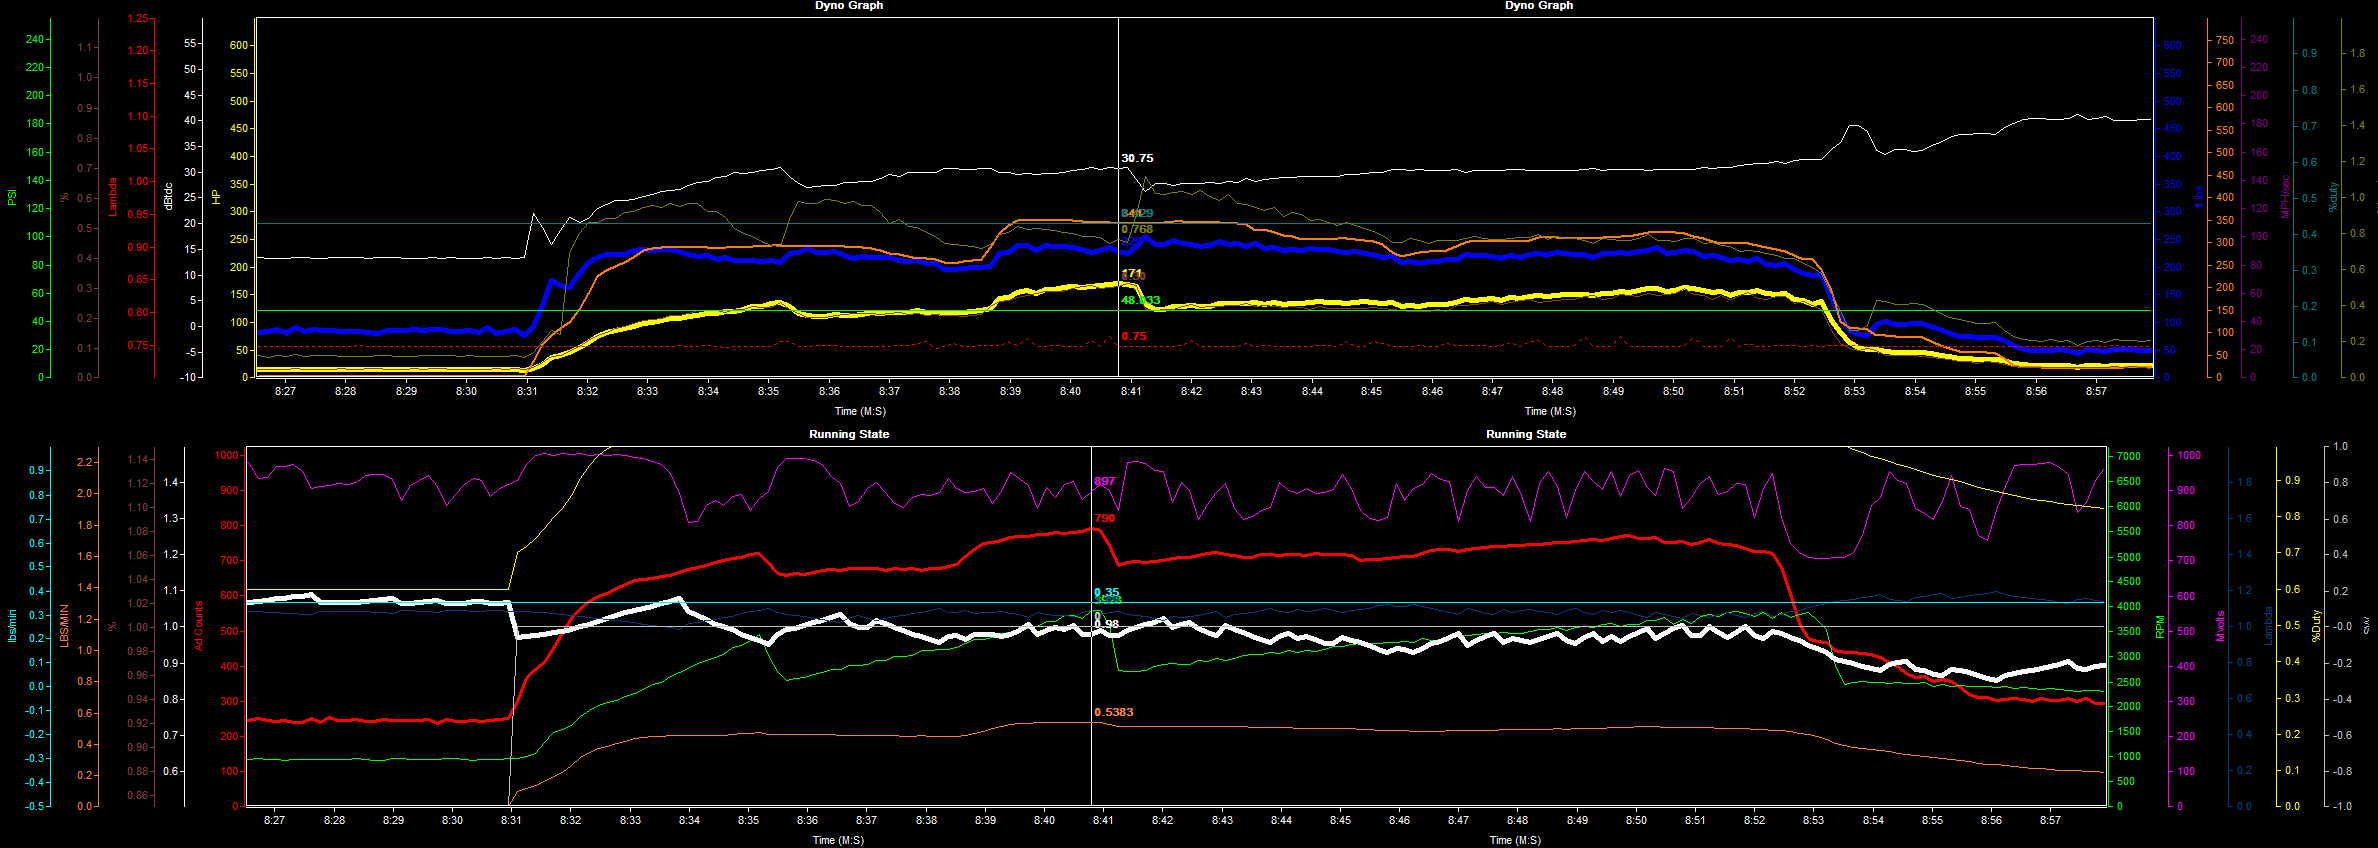Click 8:31 tick on Running State time axis

(511, 820)
